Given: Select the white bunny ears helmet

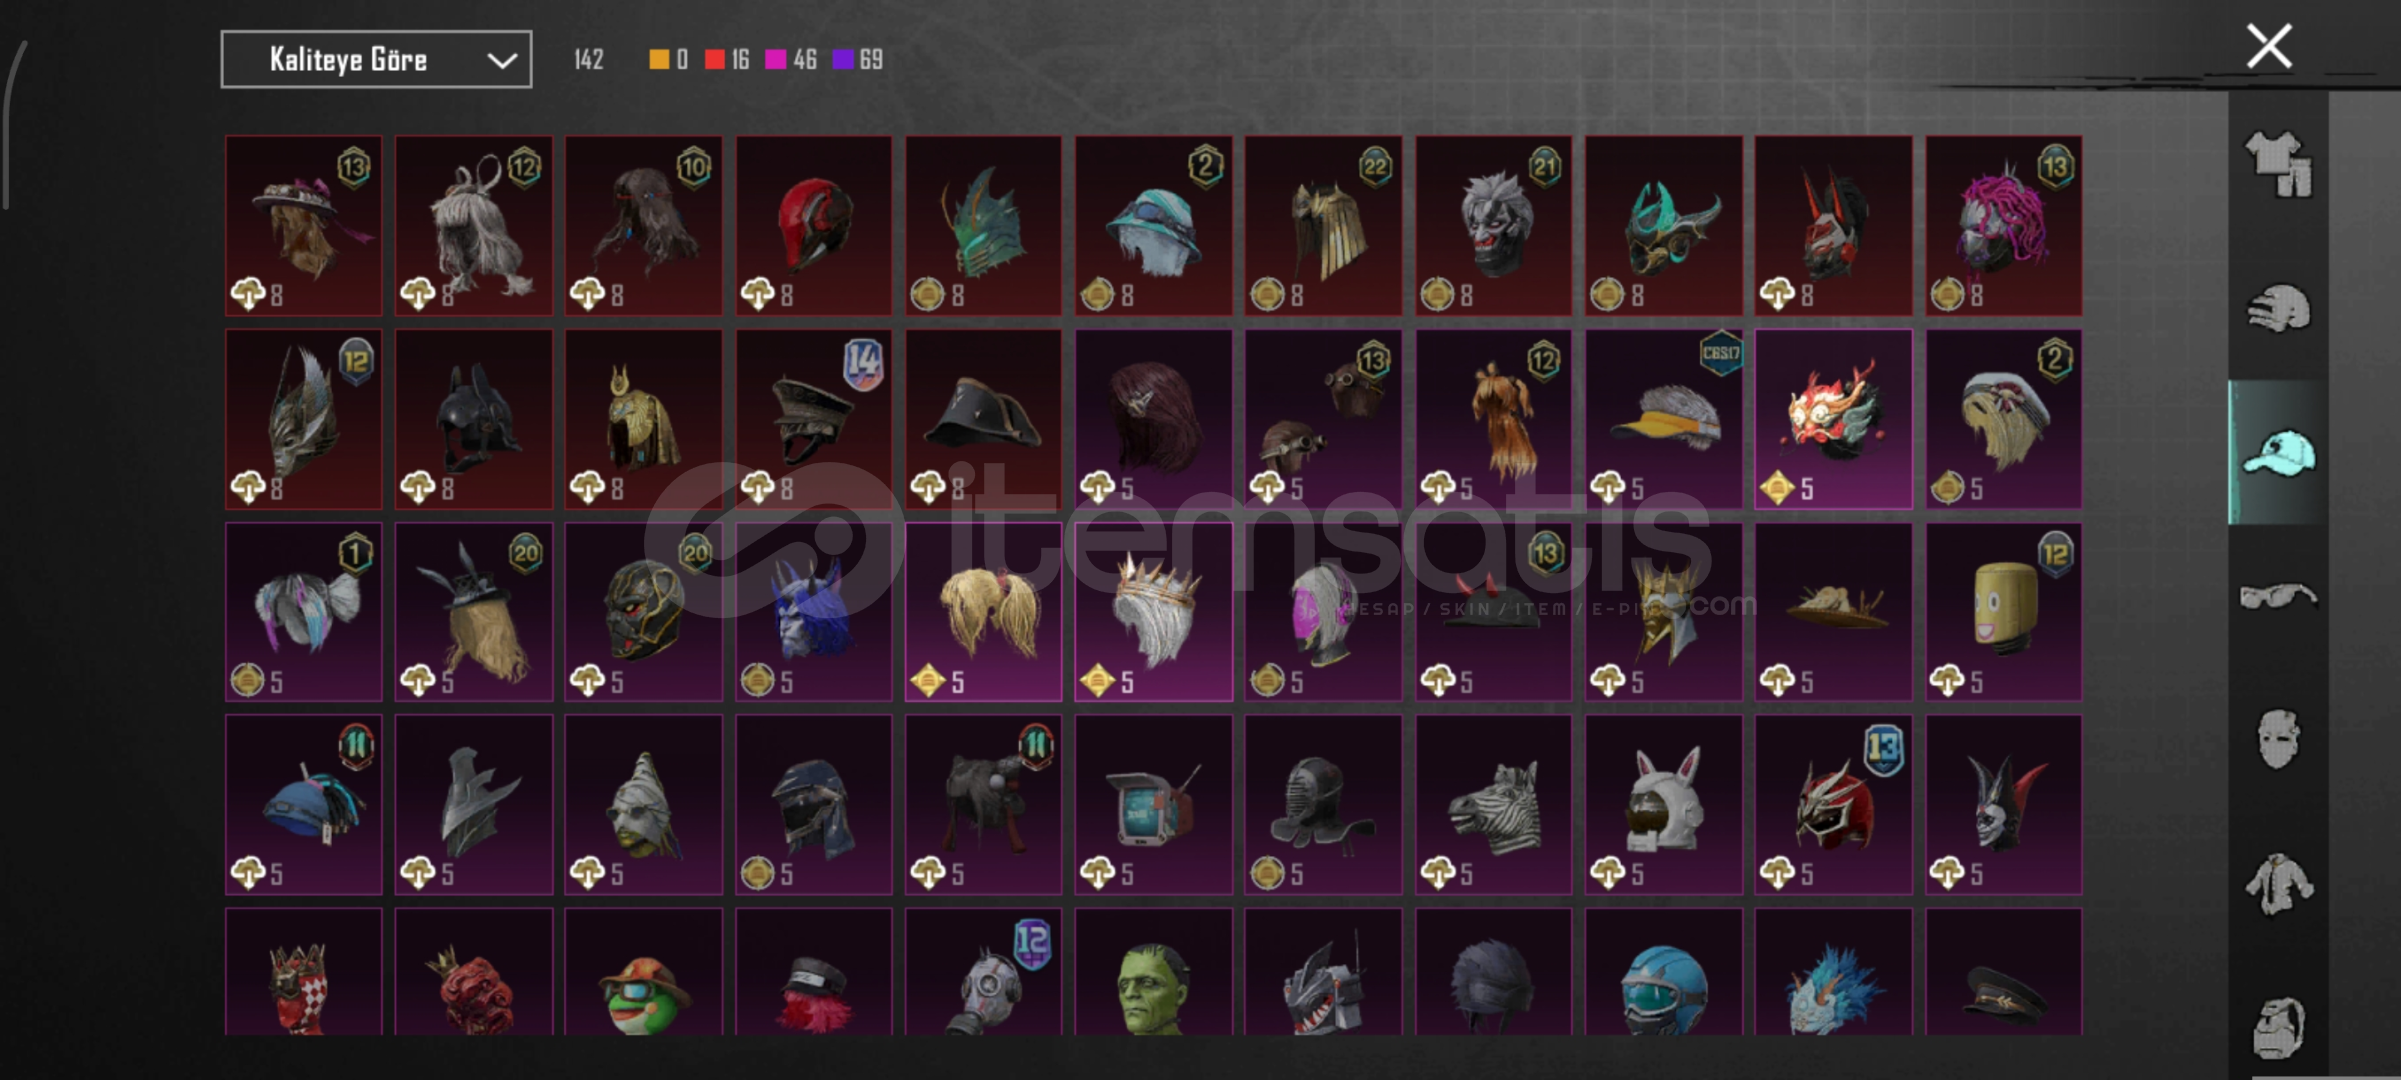Looking at the screenshot, I should click(1663, 804).
